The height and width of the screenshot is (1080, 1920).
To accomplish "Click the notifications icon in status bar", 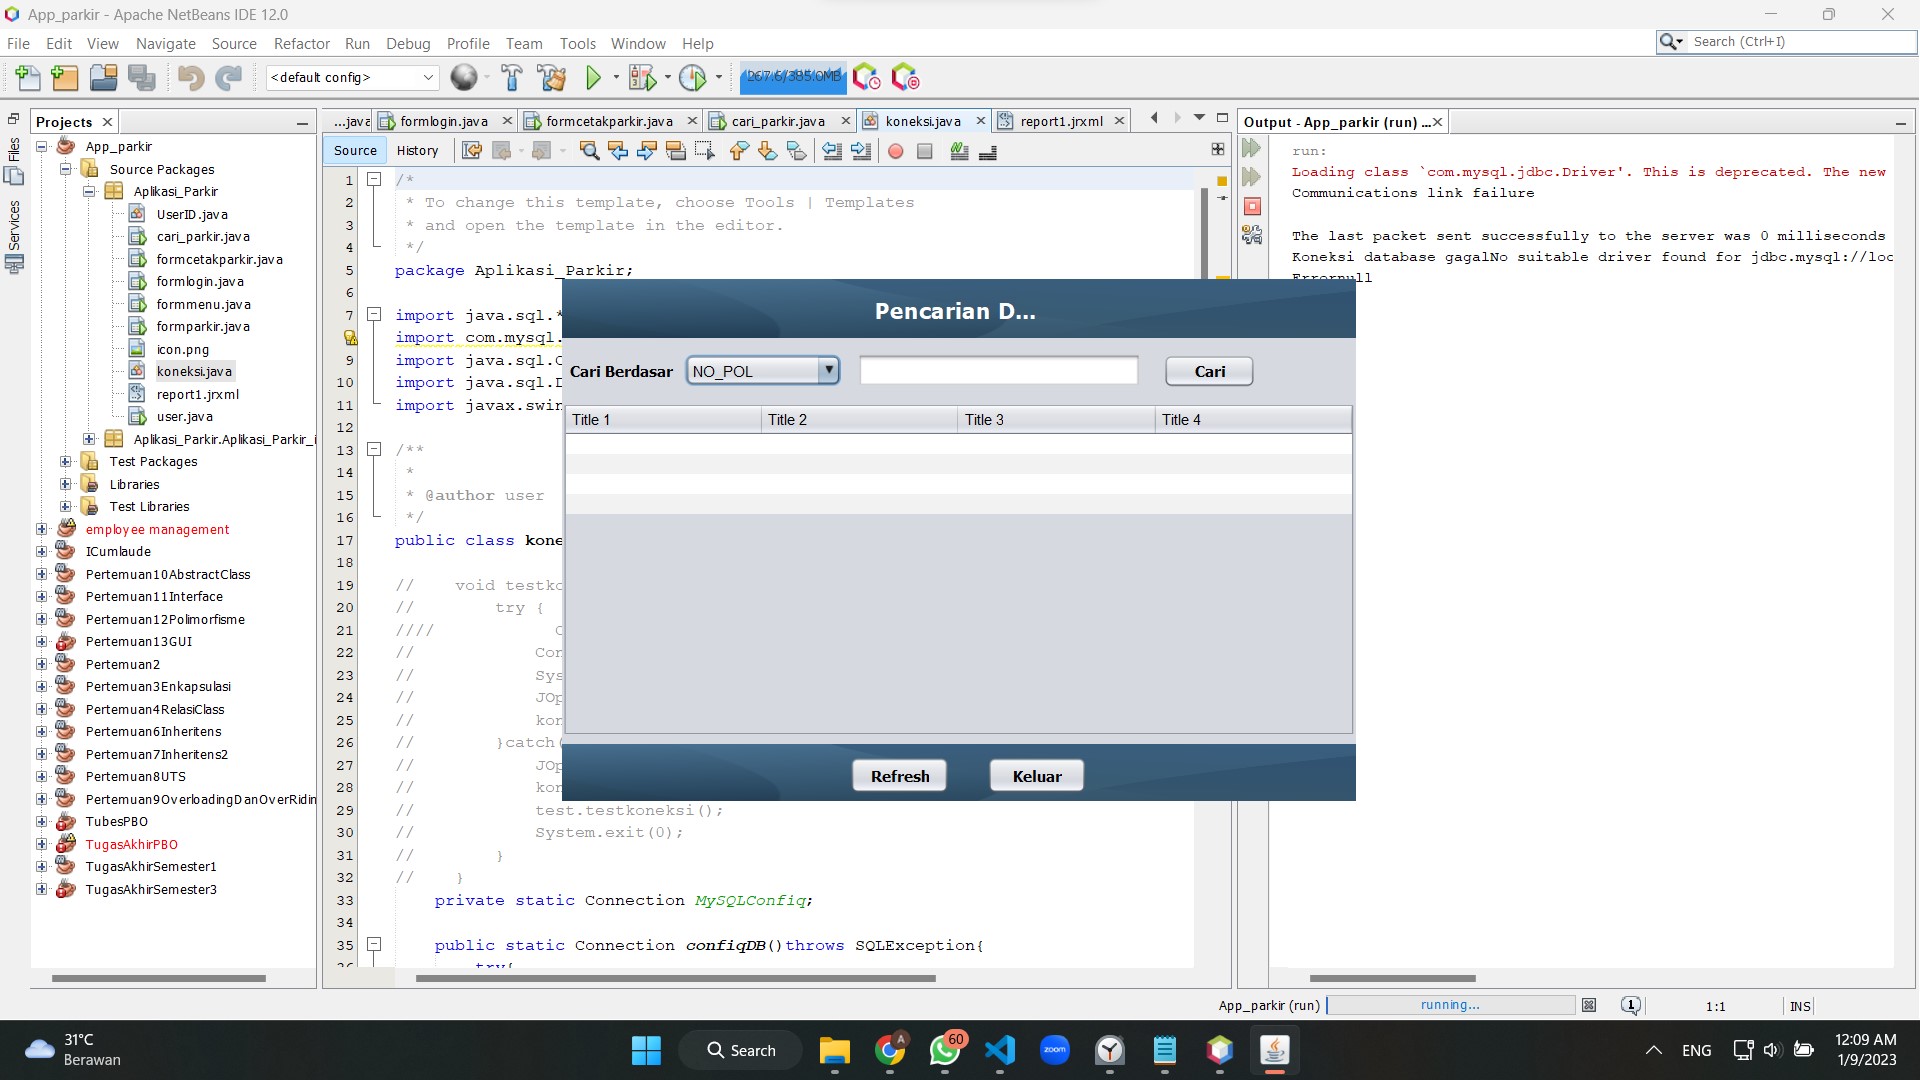I will (x=1631, y=1005).
